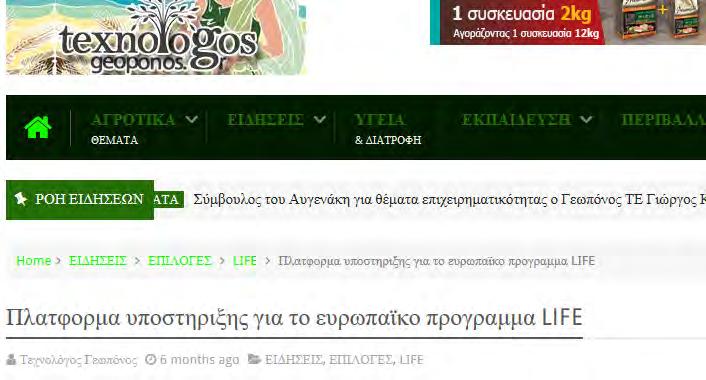Open the LIFE category under the title
The height and width of the screenshot is (380, 706).
click(412, 360)
